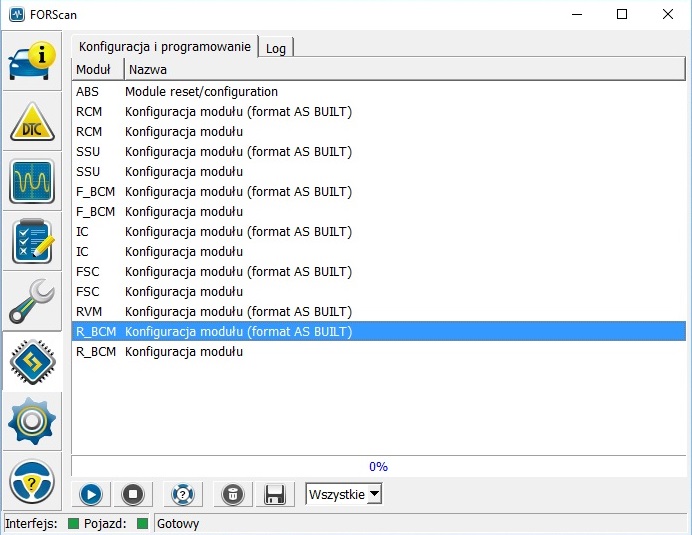Screen dimensions: 692x535
Task: Open the DTC trouble codes section
Action: pyautogui.click(x=32, y=121)
